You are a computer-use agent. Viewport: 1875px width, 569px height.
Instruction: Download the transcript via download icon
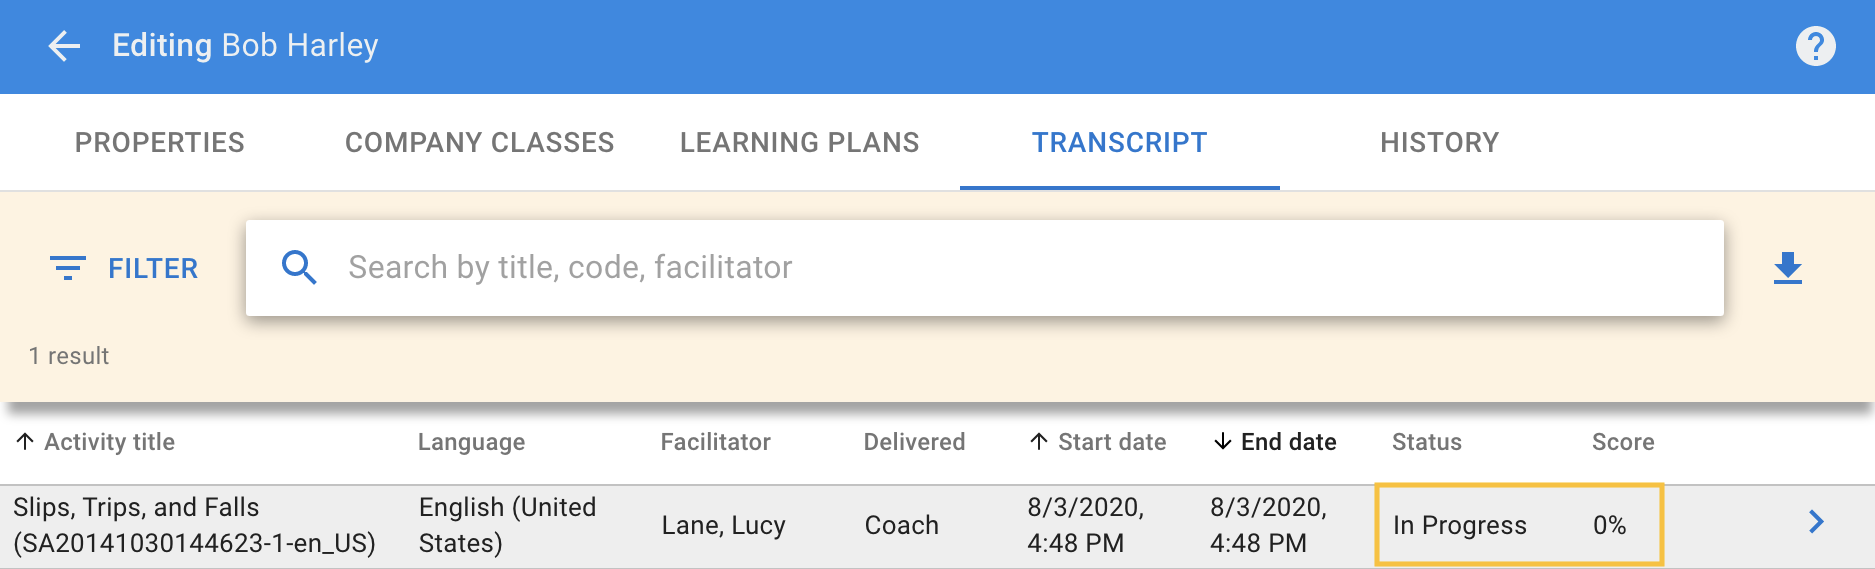click(x=1787, y=268)
